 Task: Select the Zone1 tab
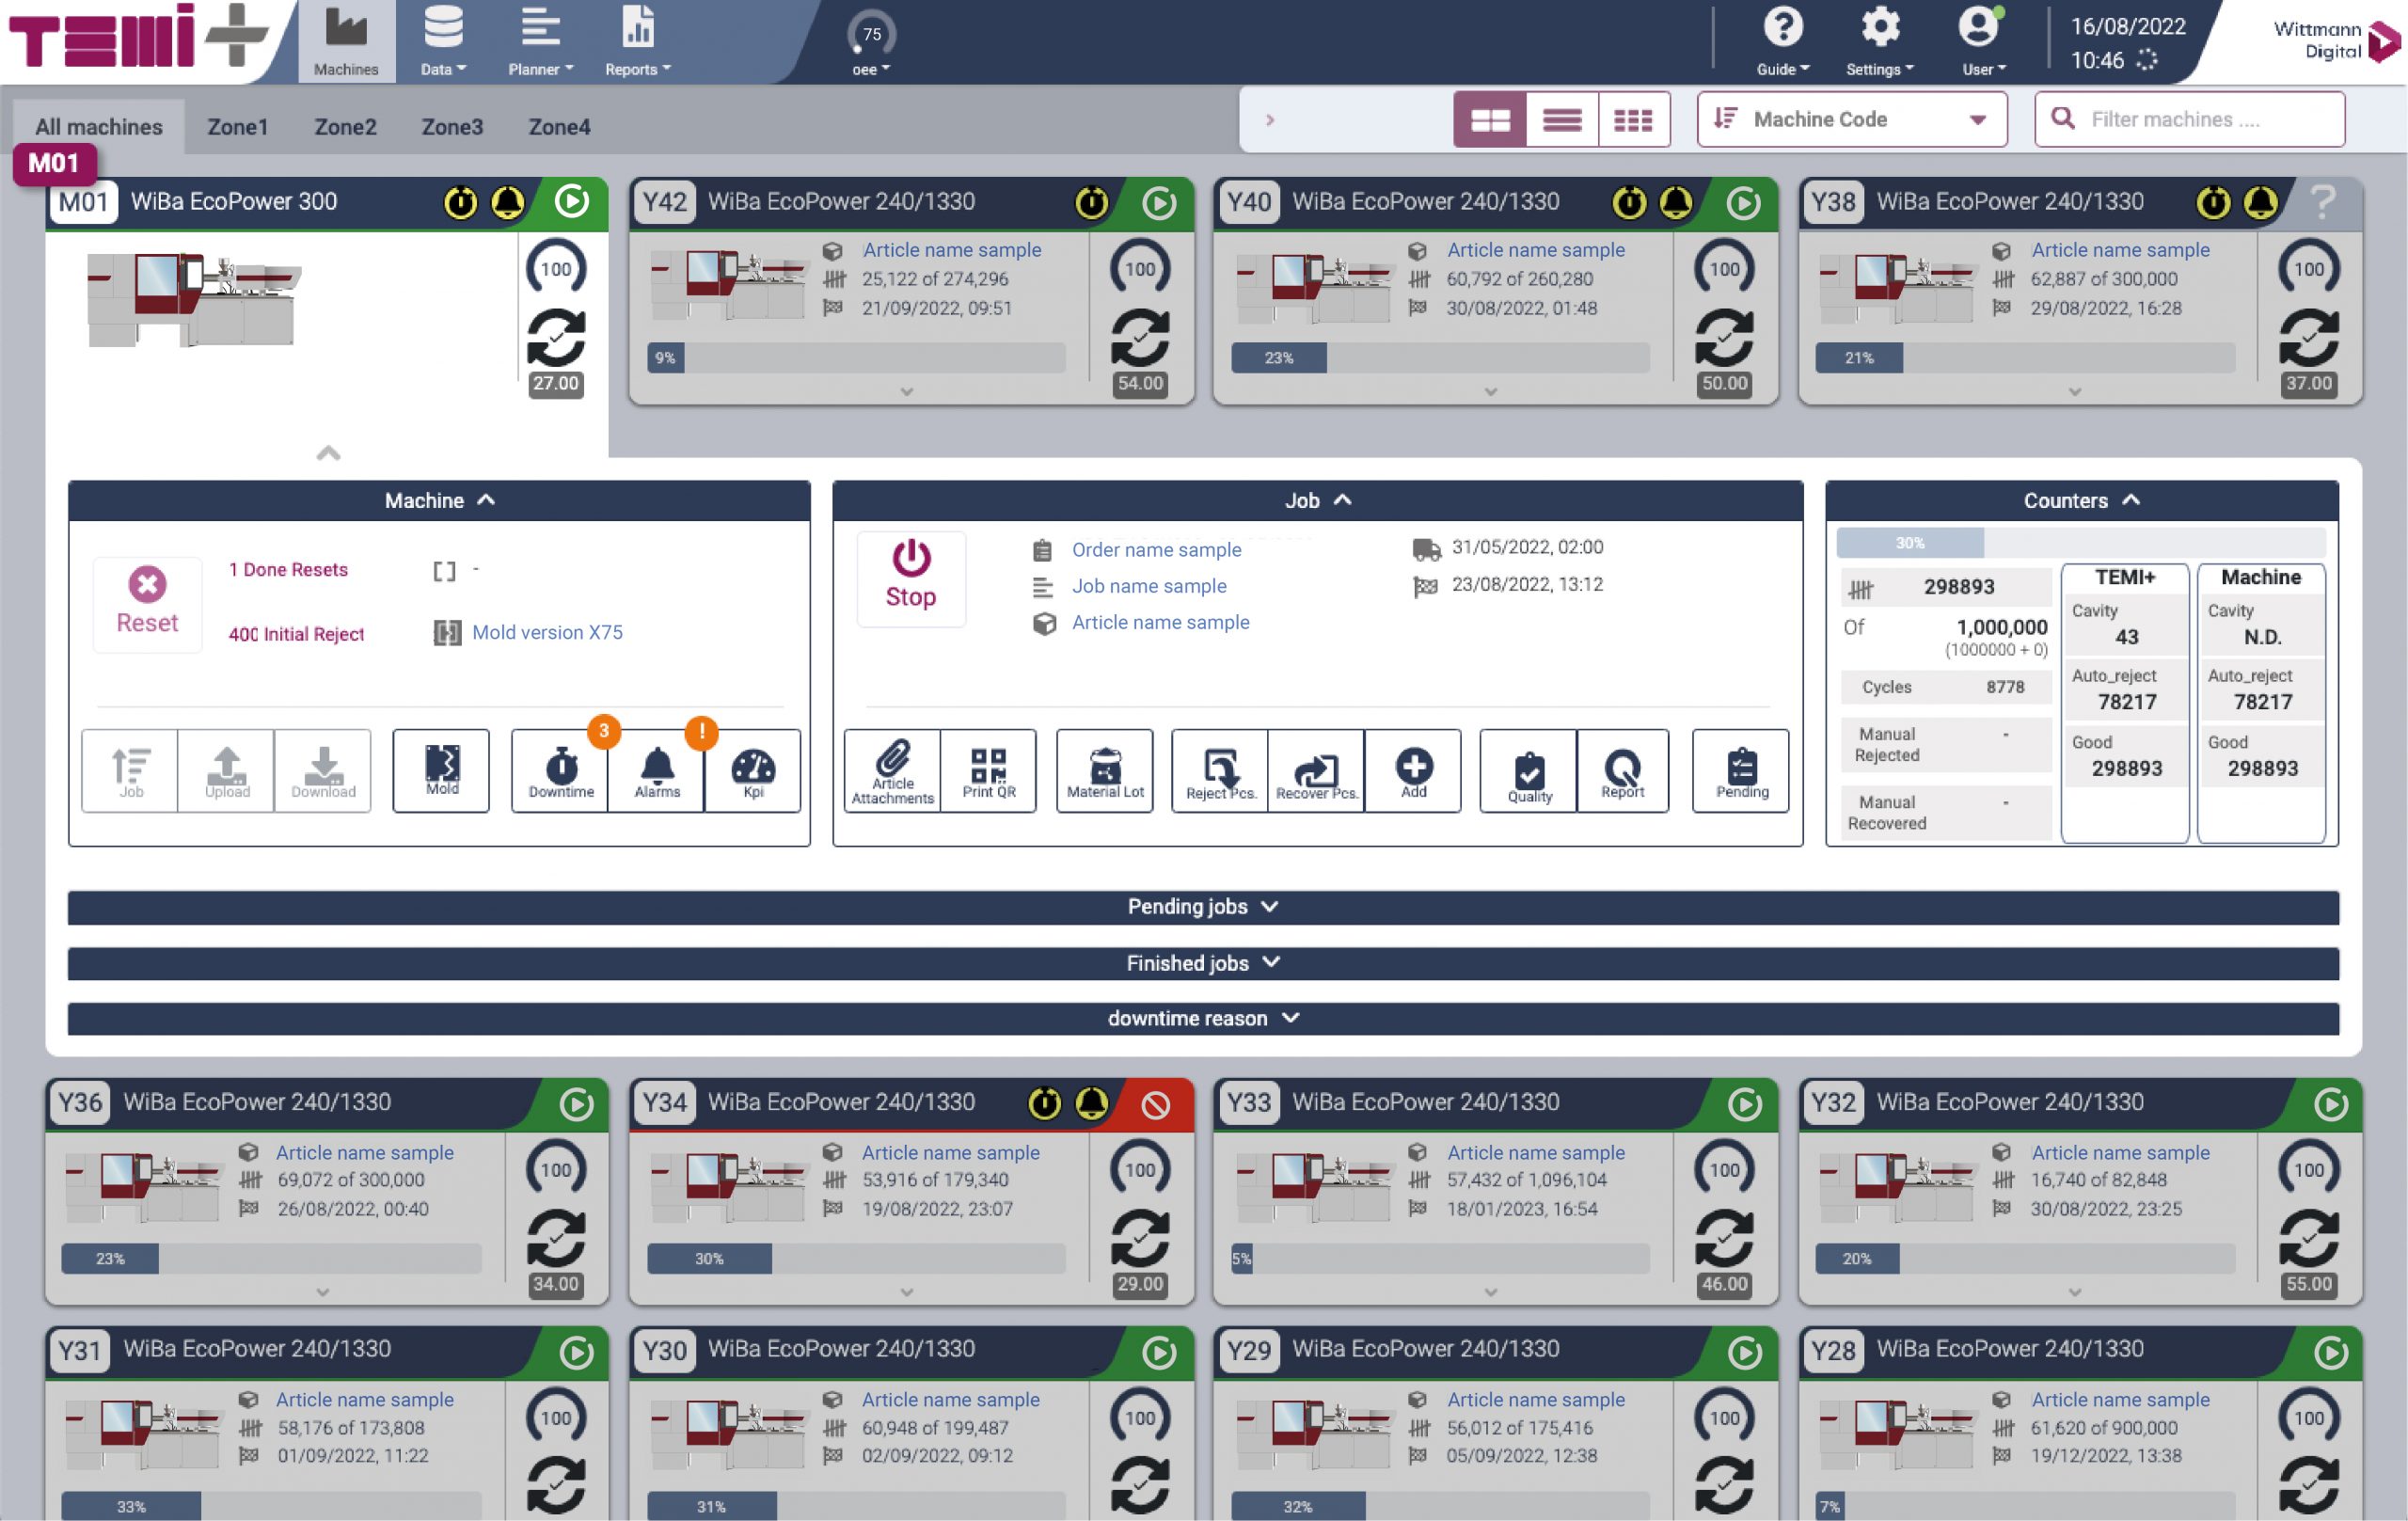click(237, 127)
